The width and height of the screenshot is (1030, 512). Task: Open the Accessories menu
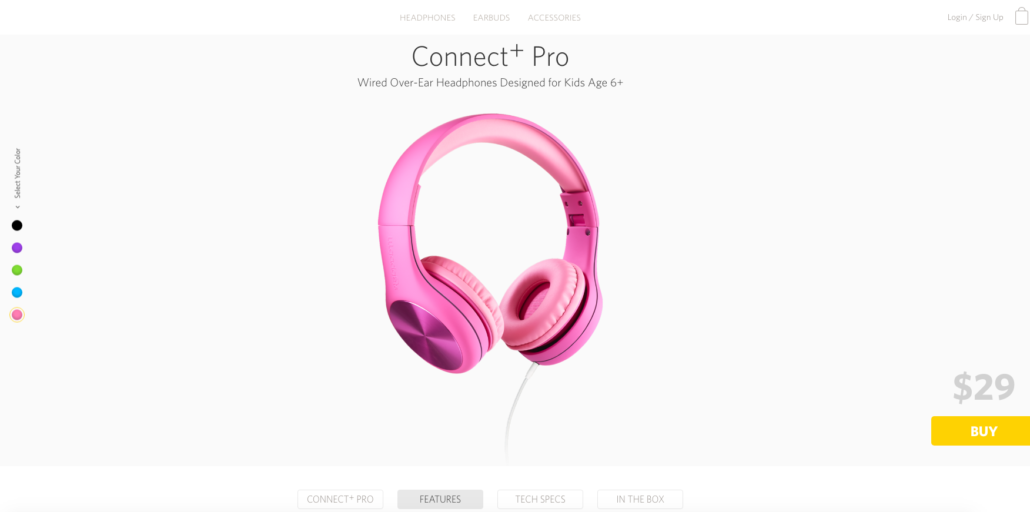[554, 18]
